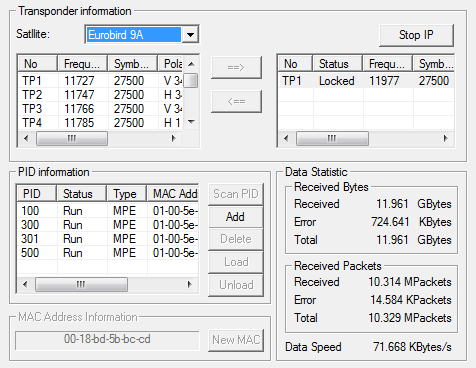Image resolution: width=476 pixels, height=368 pixels.
Task: Click horizontal scrollbar thumb of right transponder list
Action: [x=332, y=138]
